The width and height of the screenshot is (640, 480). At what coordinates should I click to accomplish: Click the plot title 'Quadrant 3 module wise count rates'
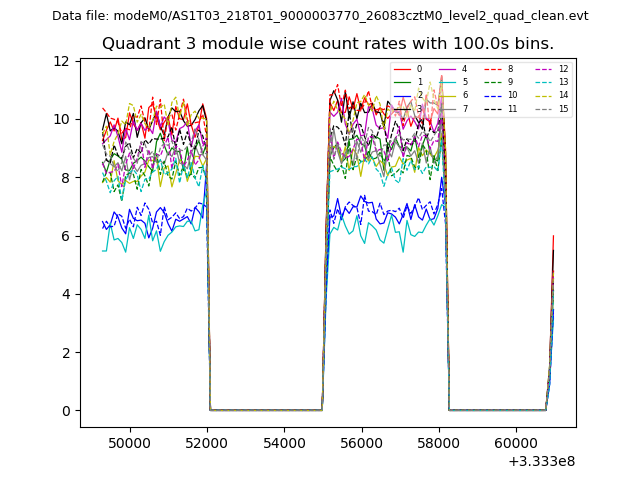(328, 44)
